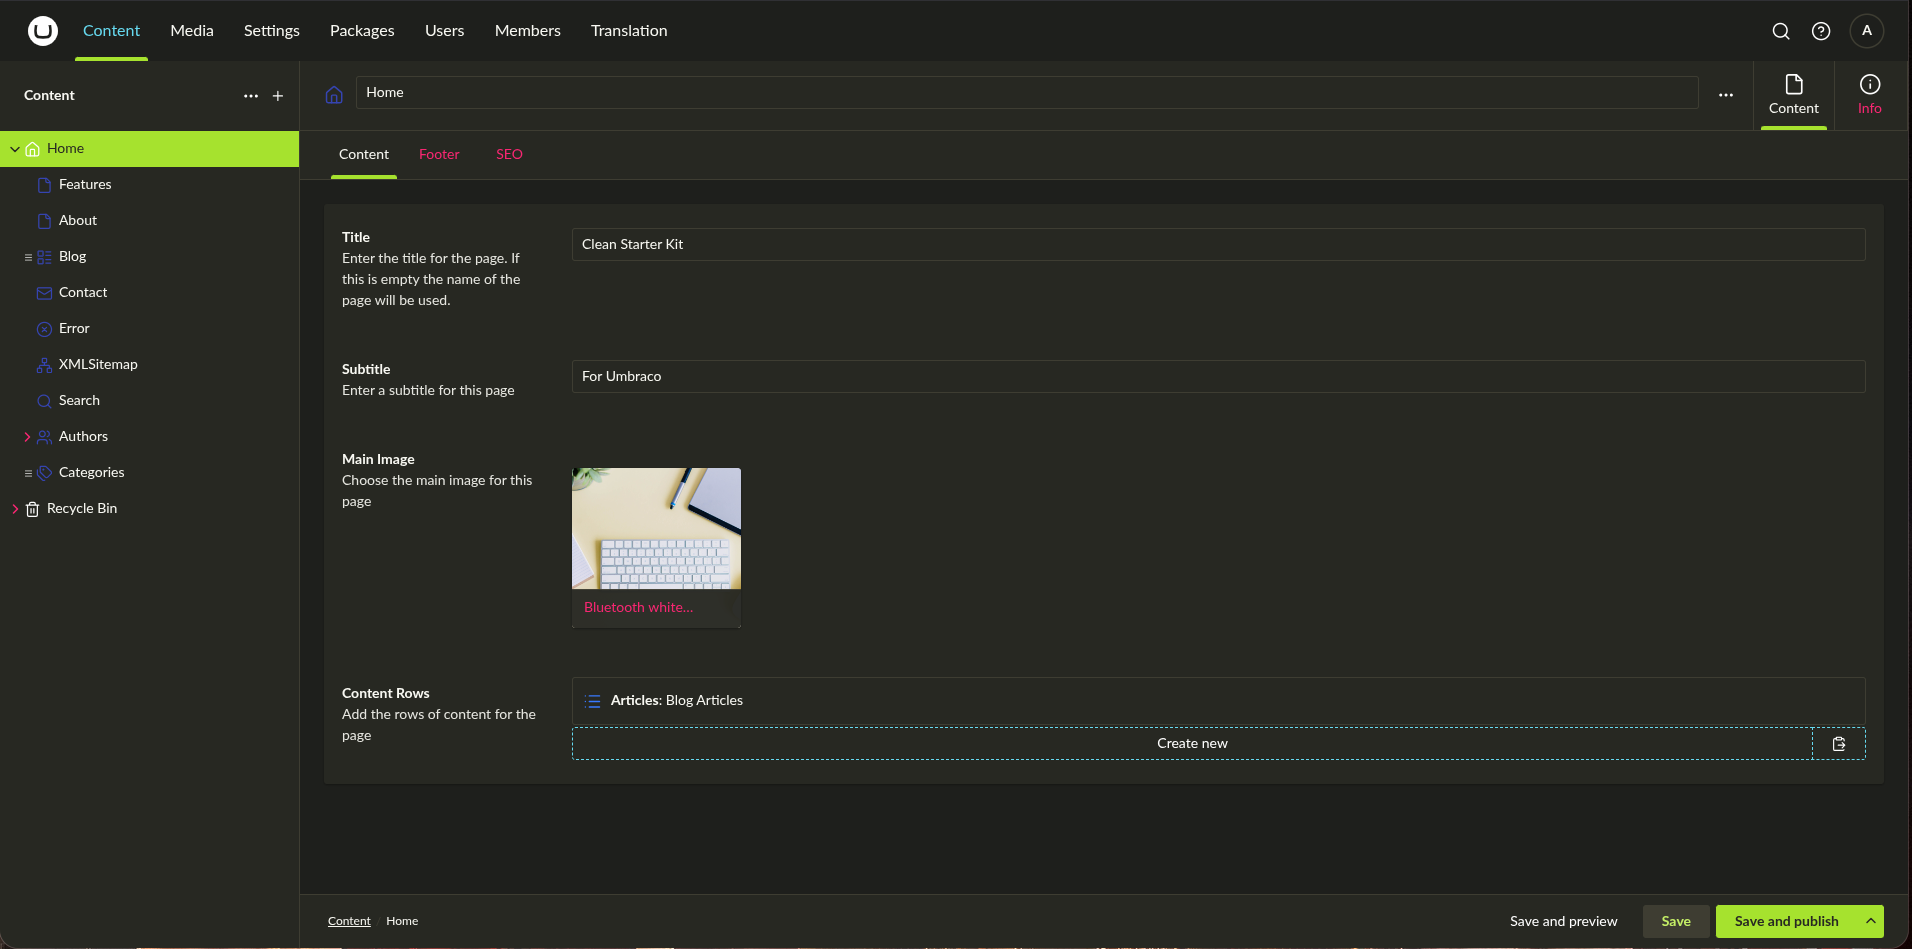Open the Users section
The width and height of the screenshot is (1912, 949).
[444, 31]
